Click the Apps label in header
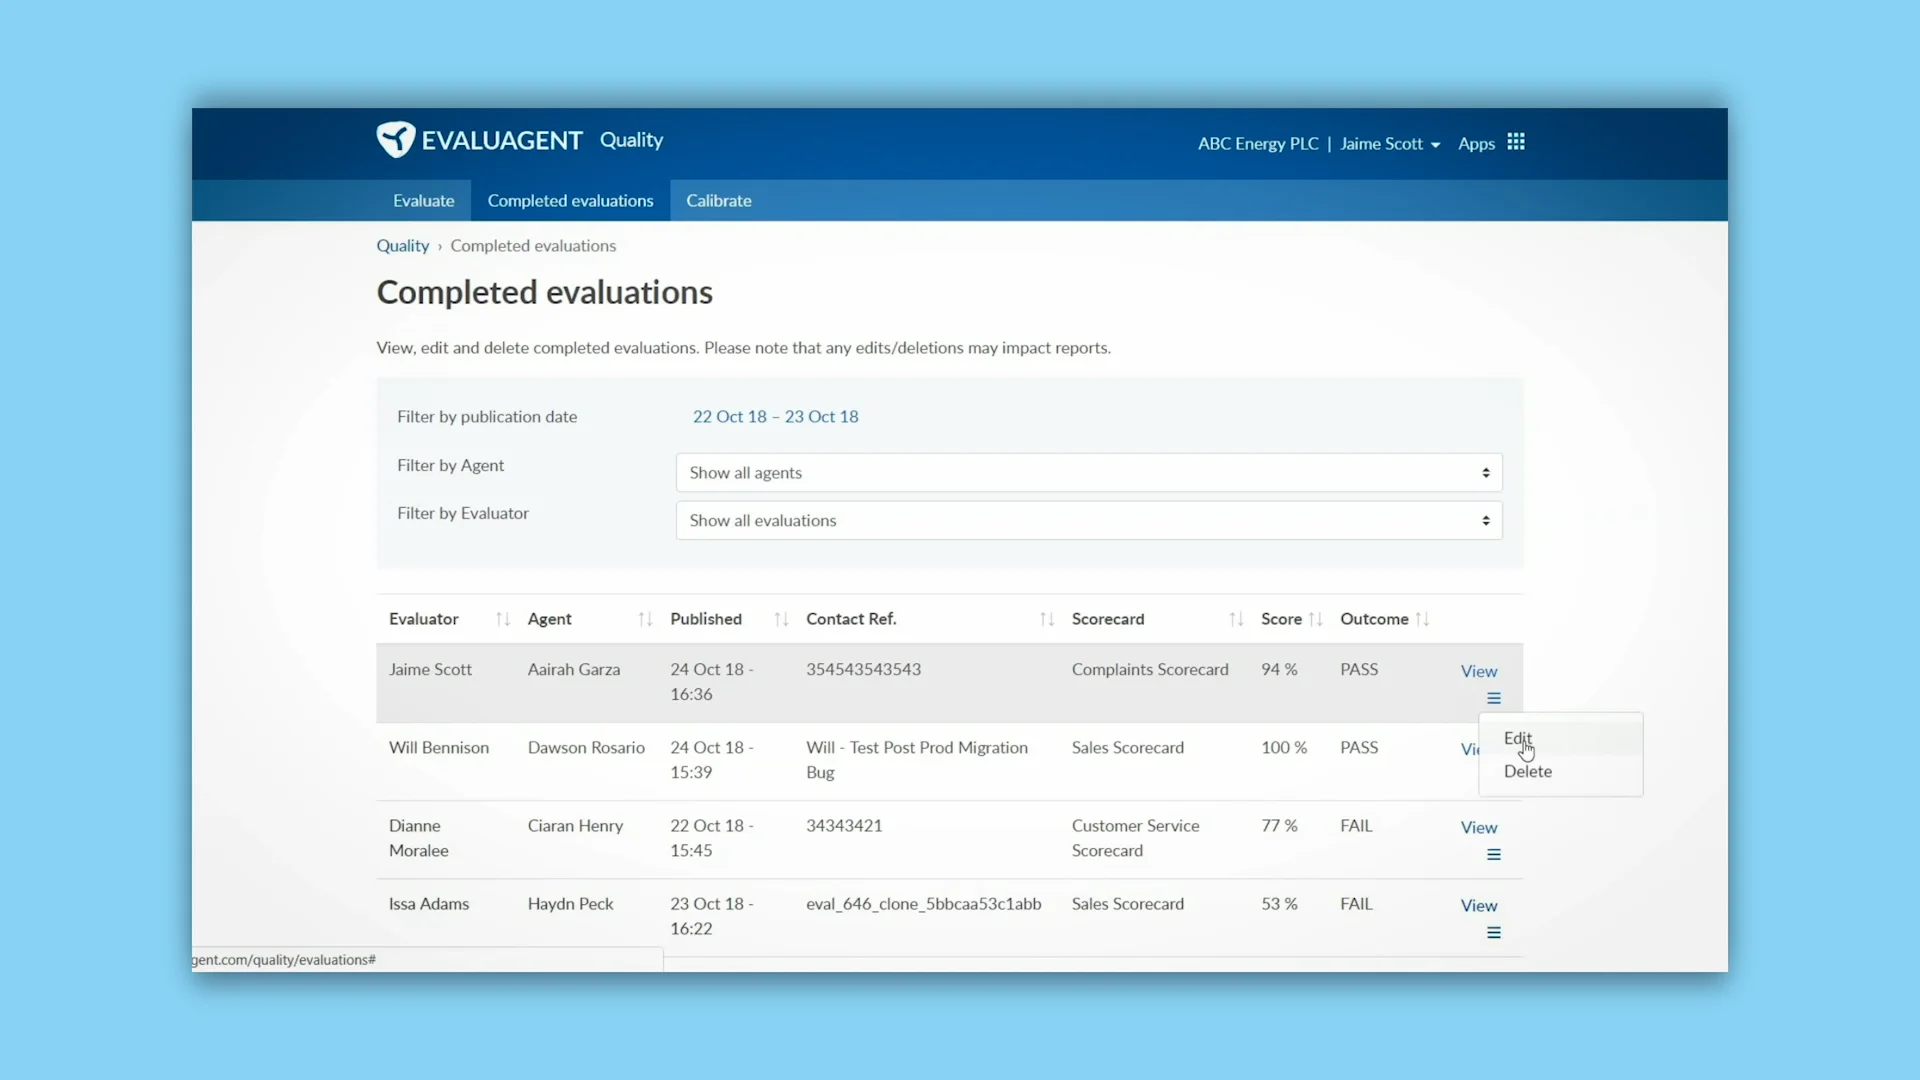Image resolution: width=1920 pixels, height=1080 pixels. pyautogui.click(x=1476, y=144)
